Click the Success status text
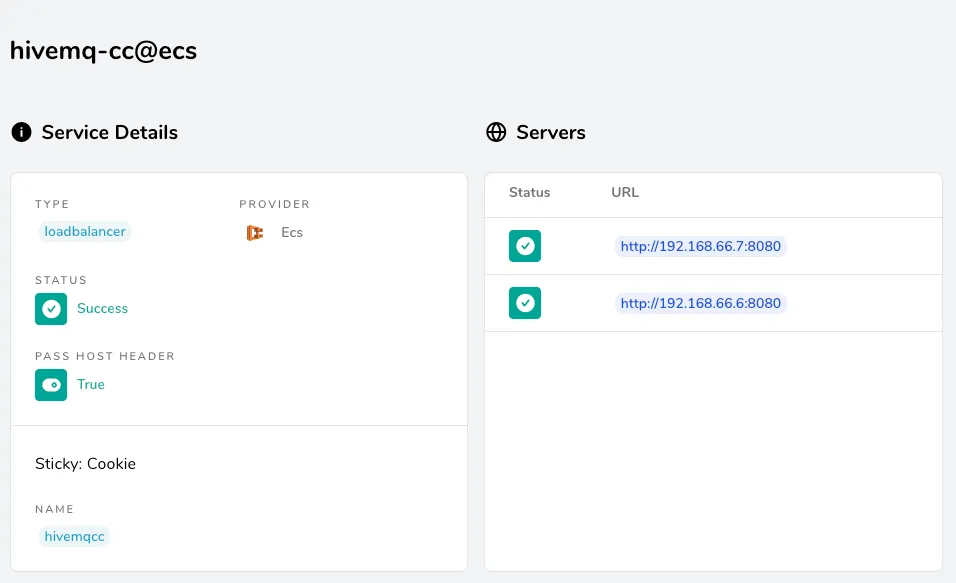The width and height of the screenshot is (956, 583). click(x=102, y=309)
